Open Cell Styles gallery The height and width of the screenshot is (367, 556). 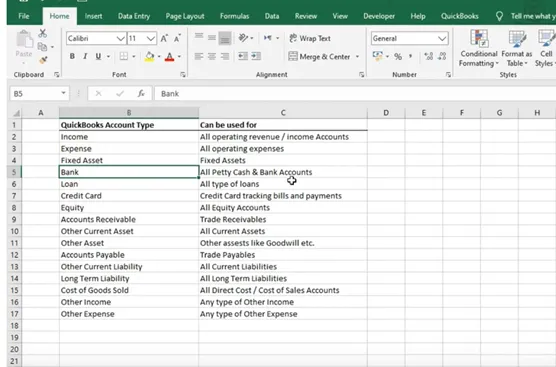coord(545,48)
